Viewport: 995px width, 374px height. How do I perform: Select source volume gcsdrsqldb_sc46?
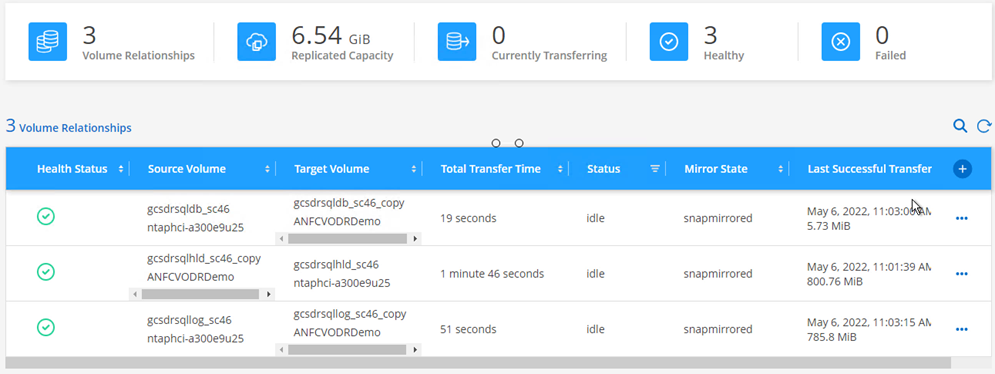[x=189, y=209]
